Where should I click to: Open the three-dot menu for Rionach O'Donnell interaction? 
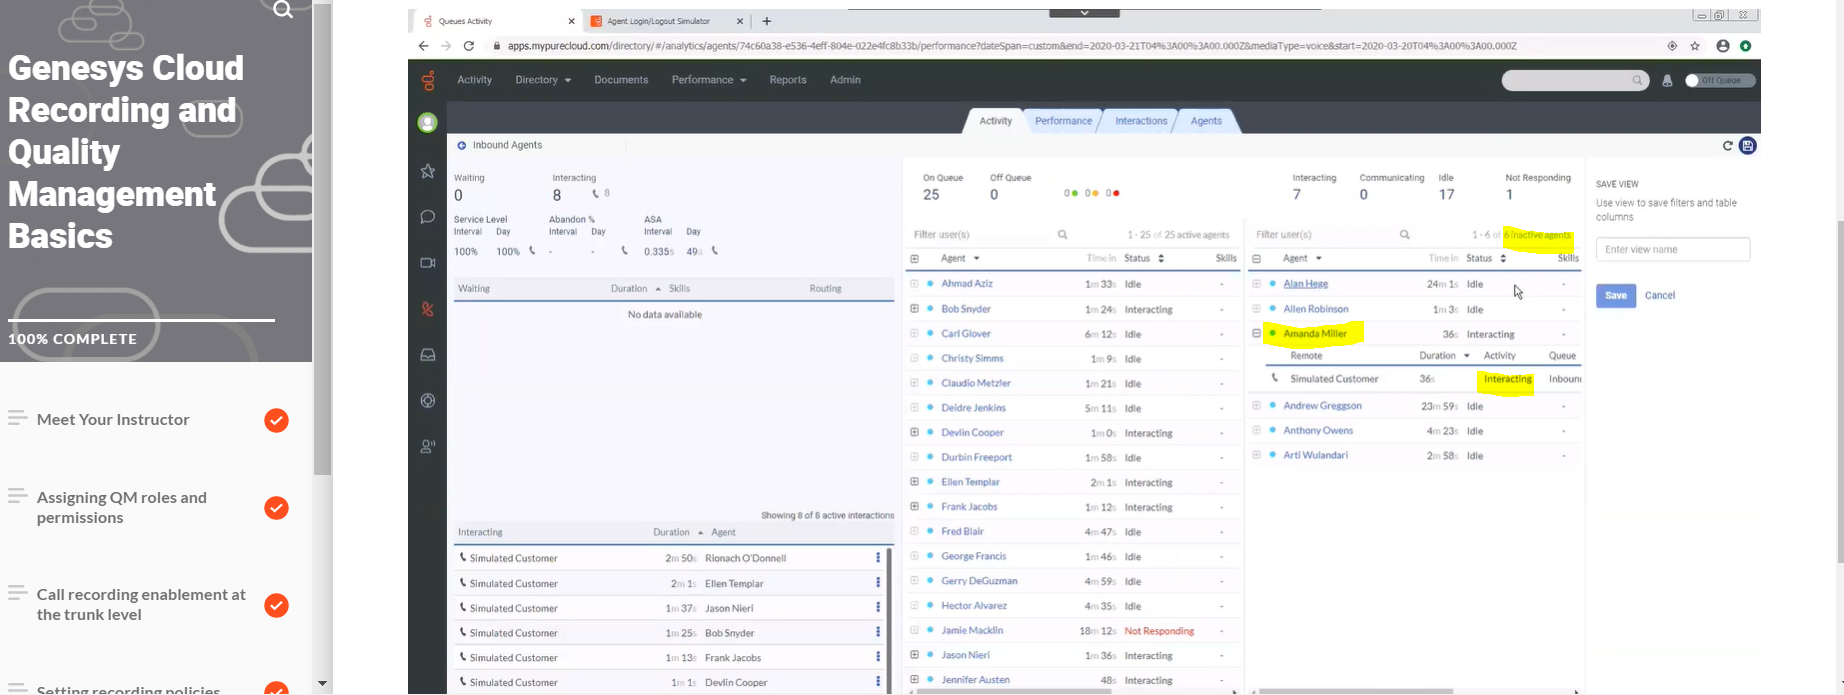coord(878,558)
